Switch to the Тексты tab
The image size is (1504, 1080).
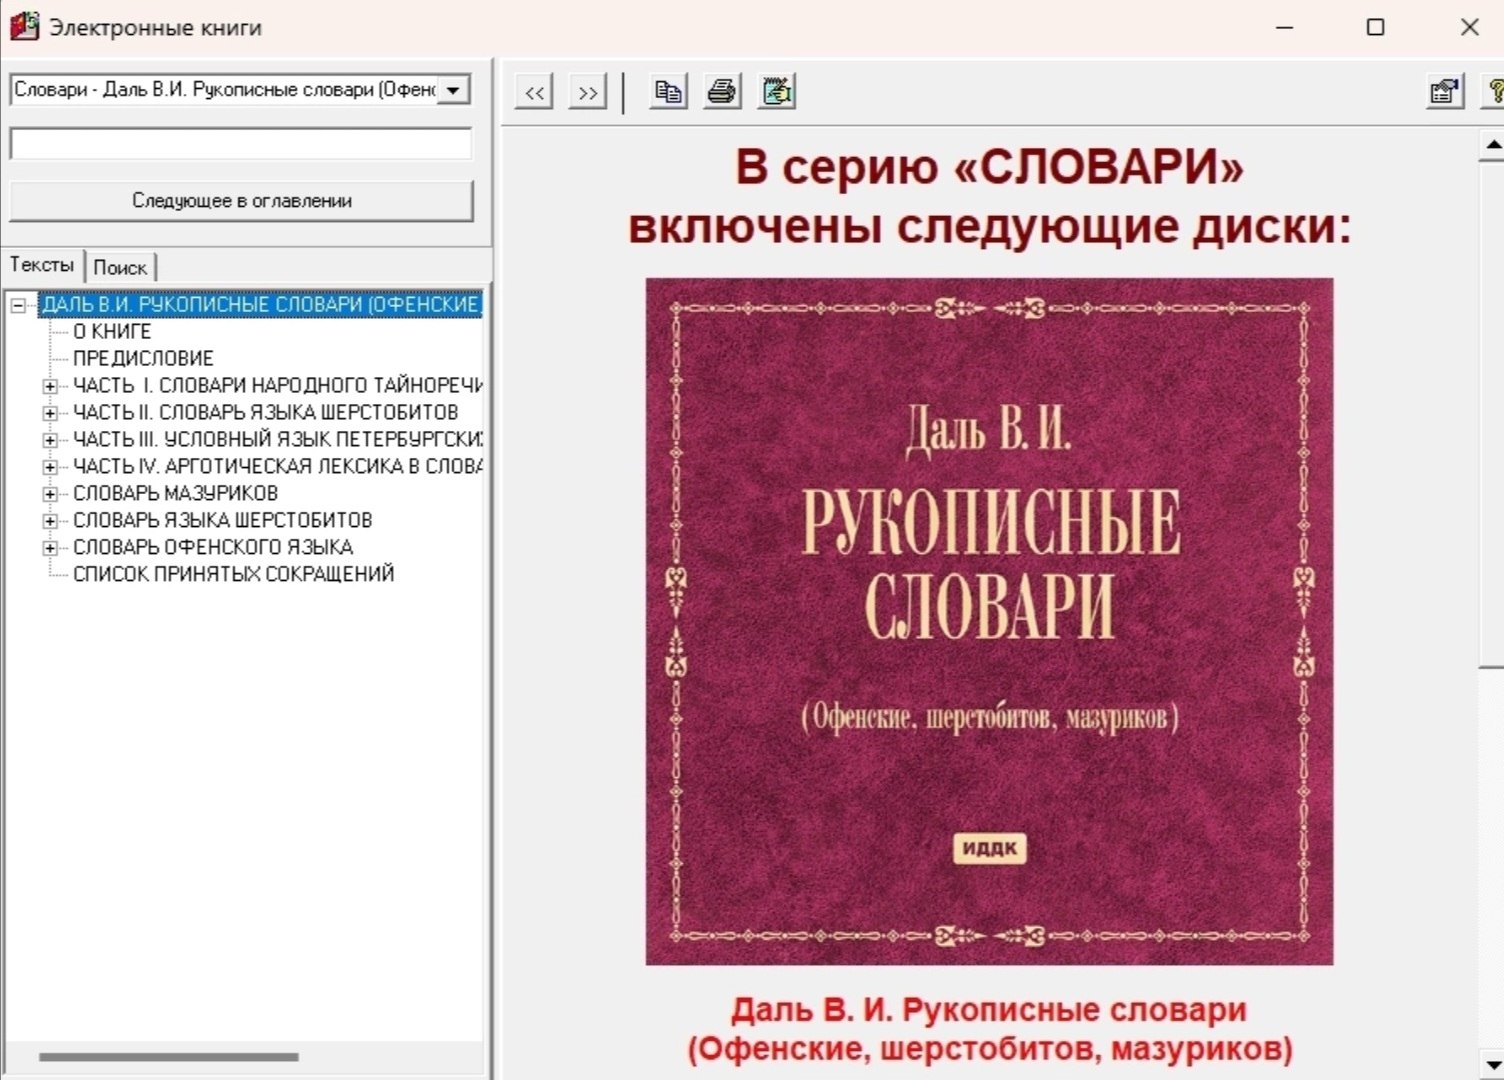point(42,265)
